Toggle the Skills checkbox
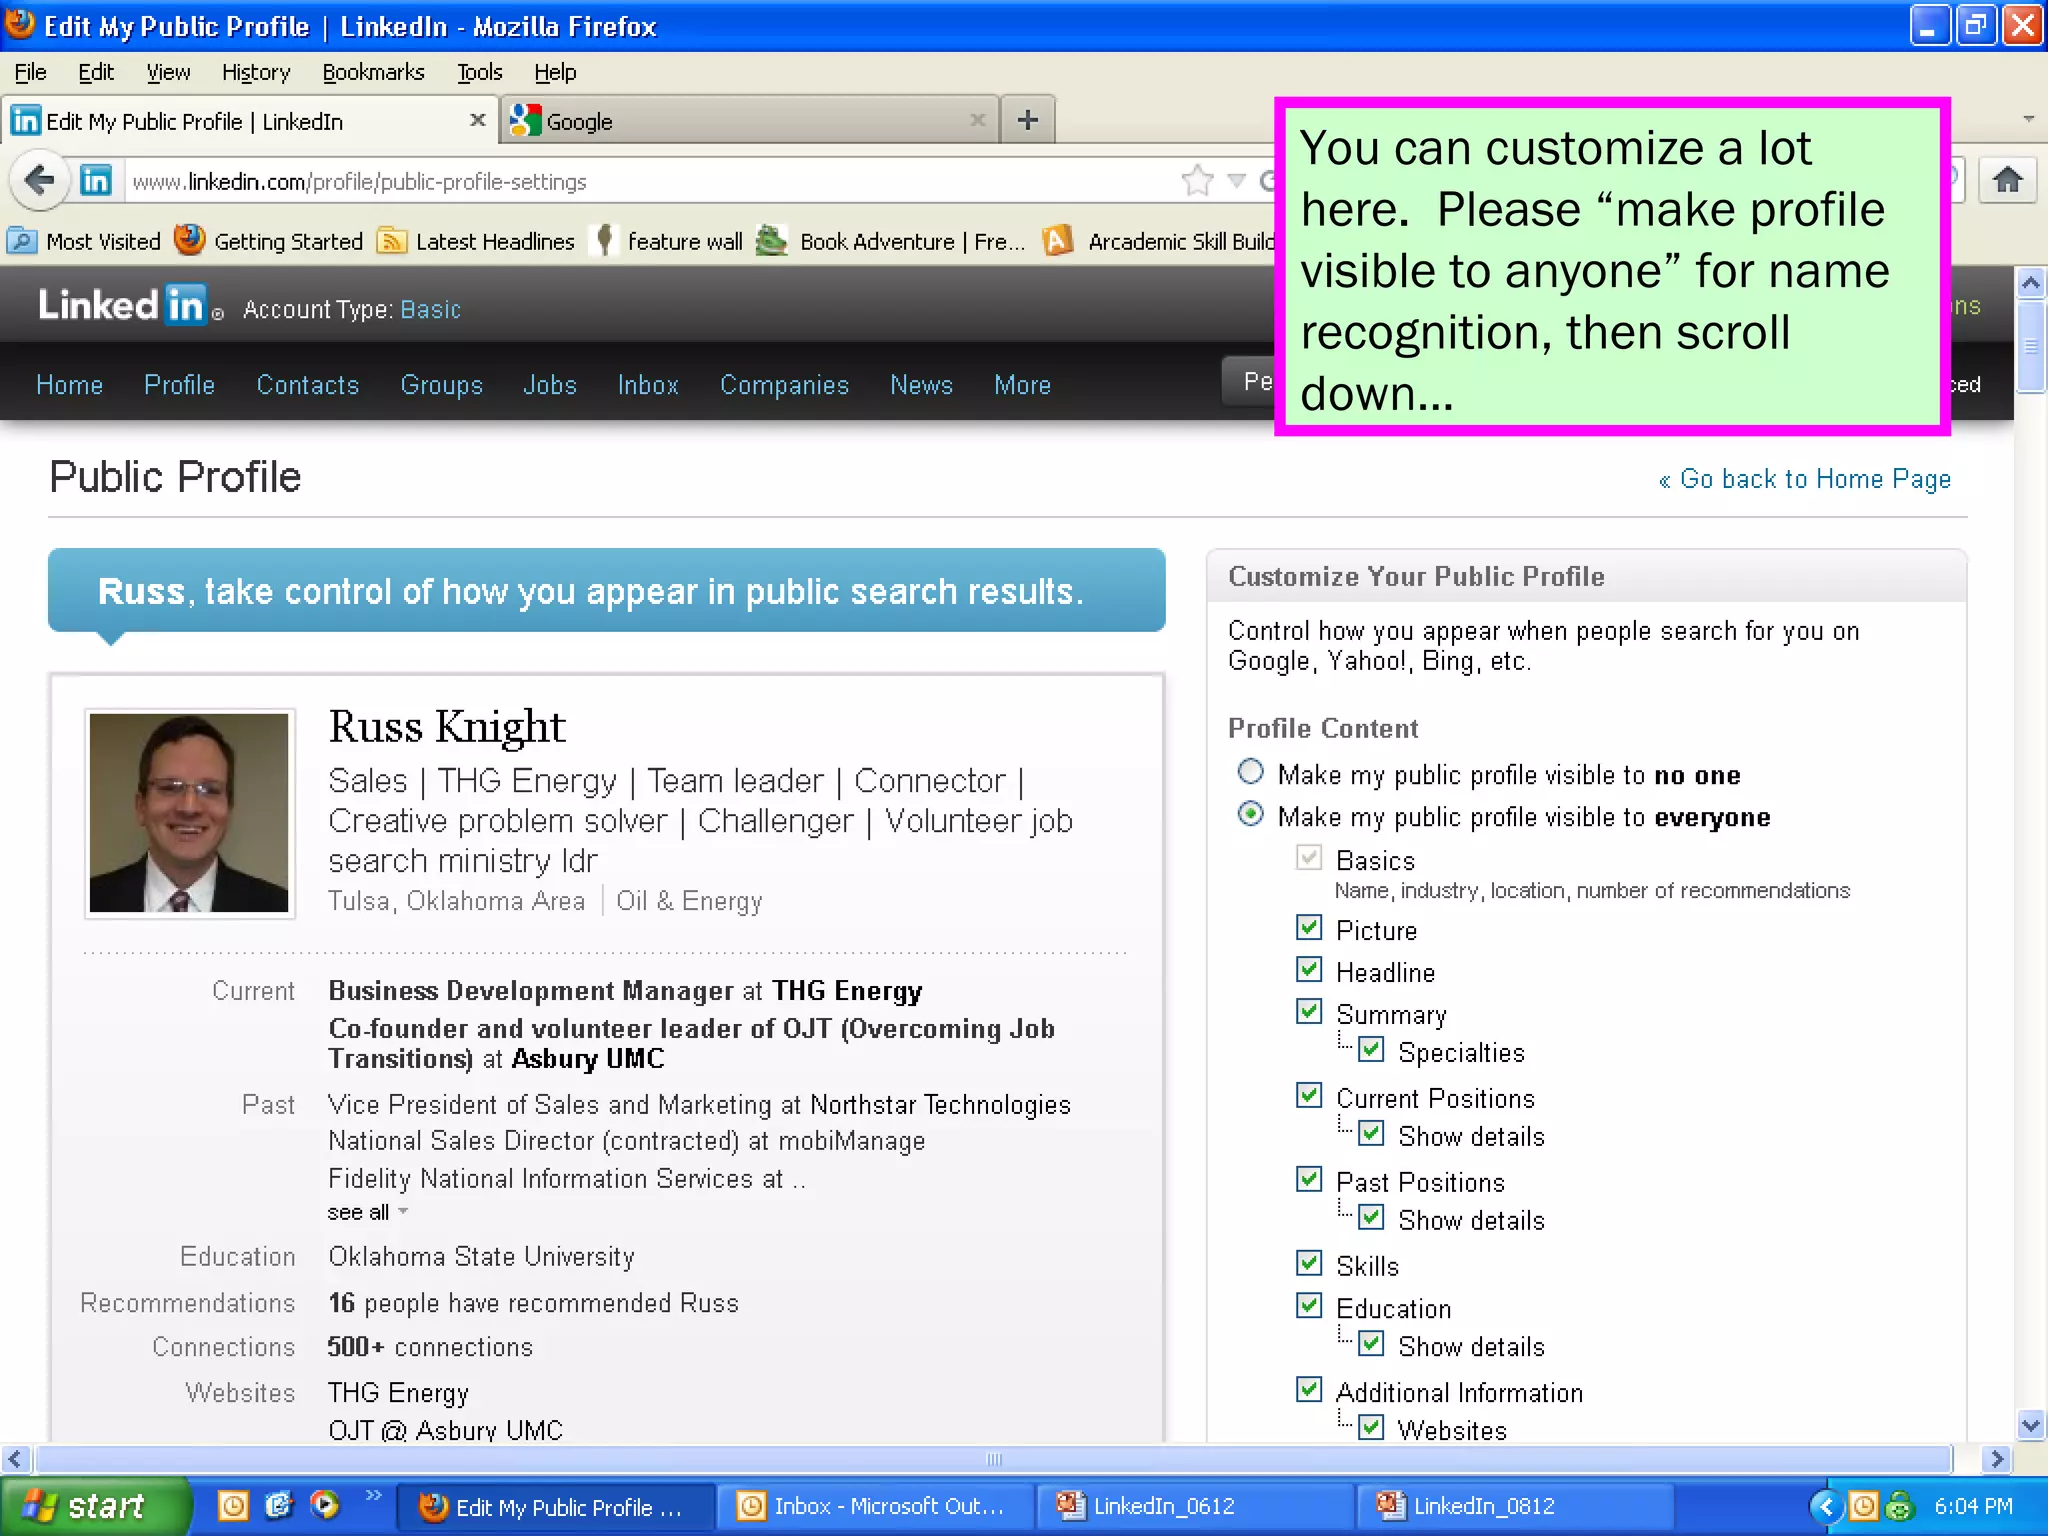 1309,1264
